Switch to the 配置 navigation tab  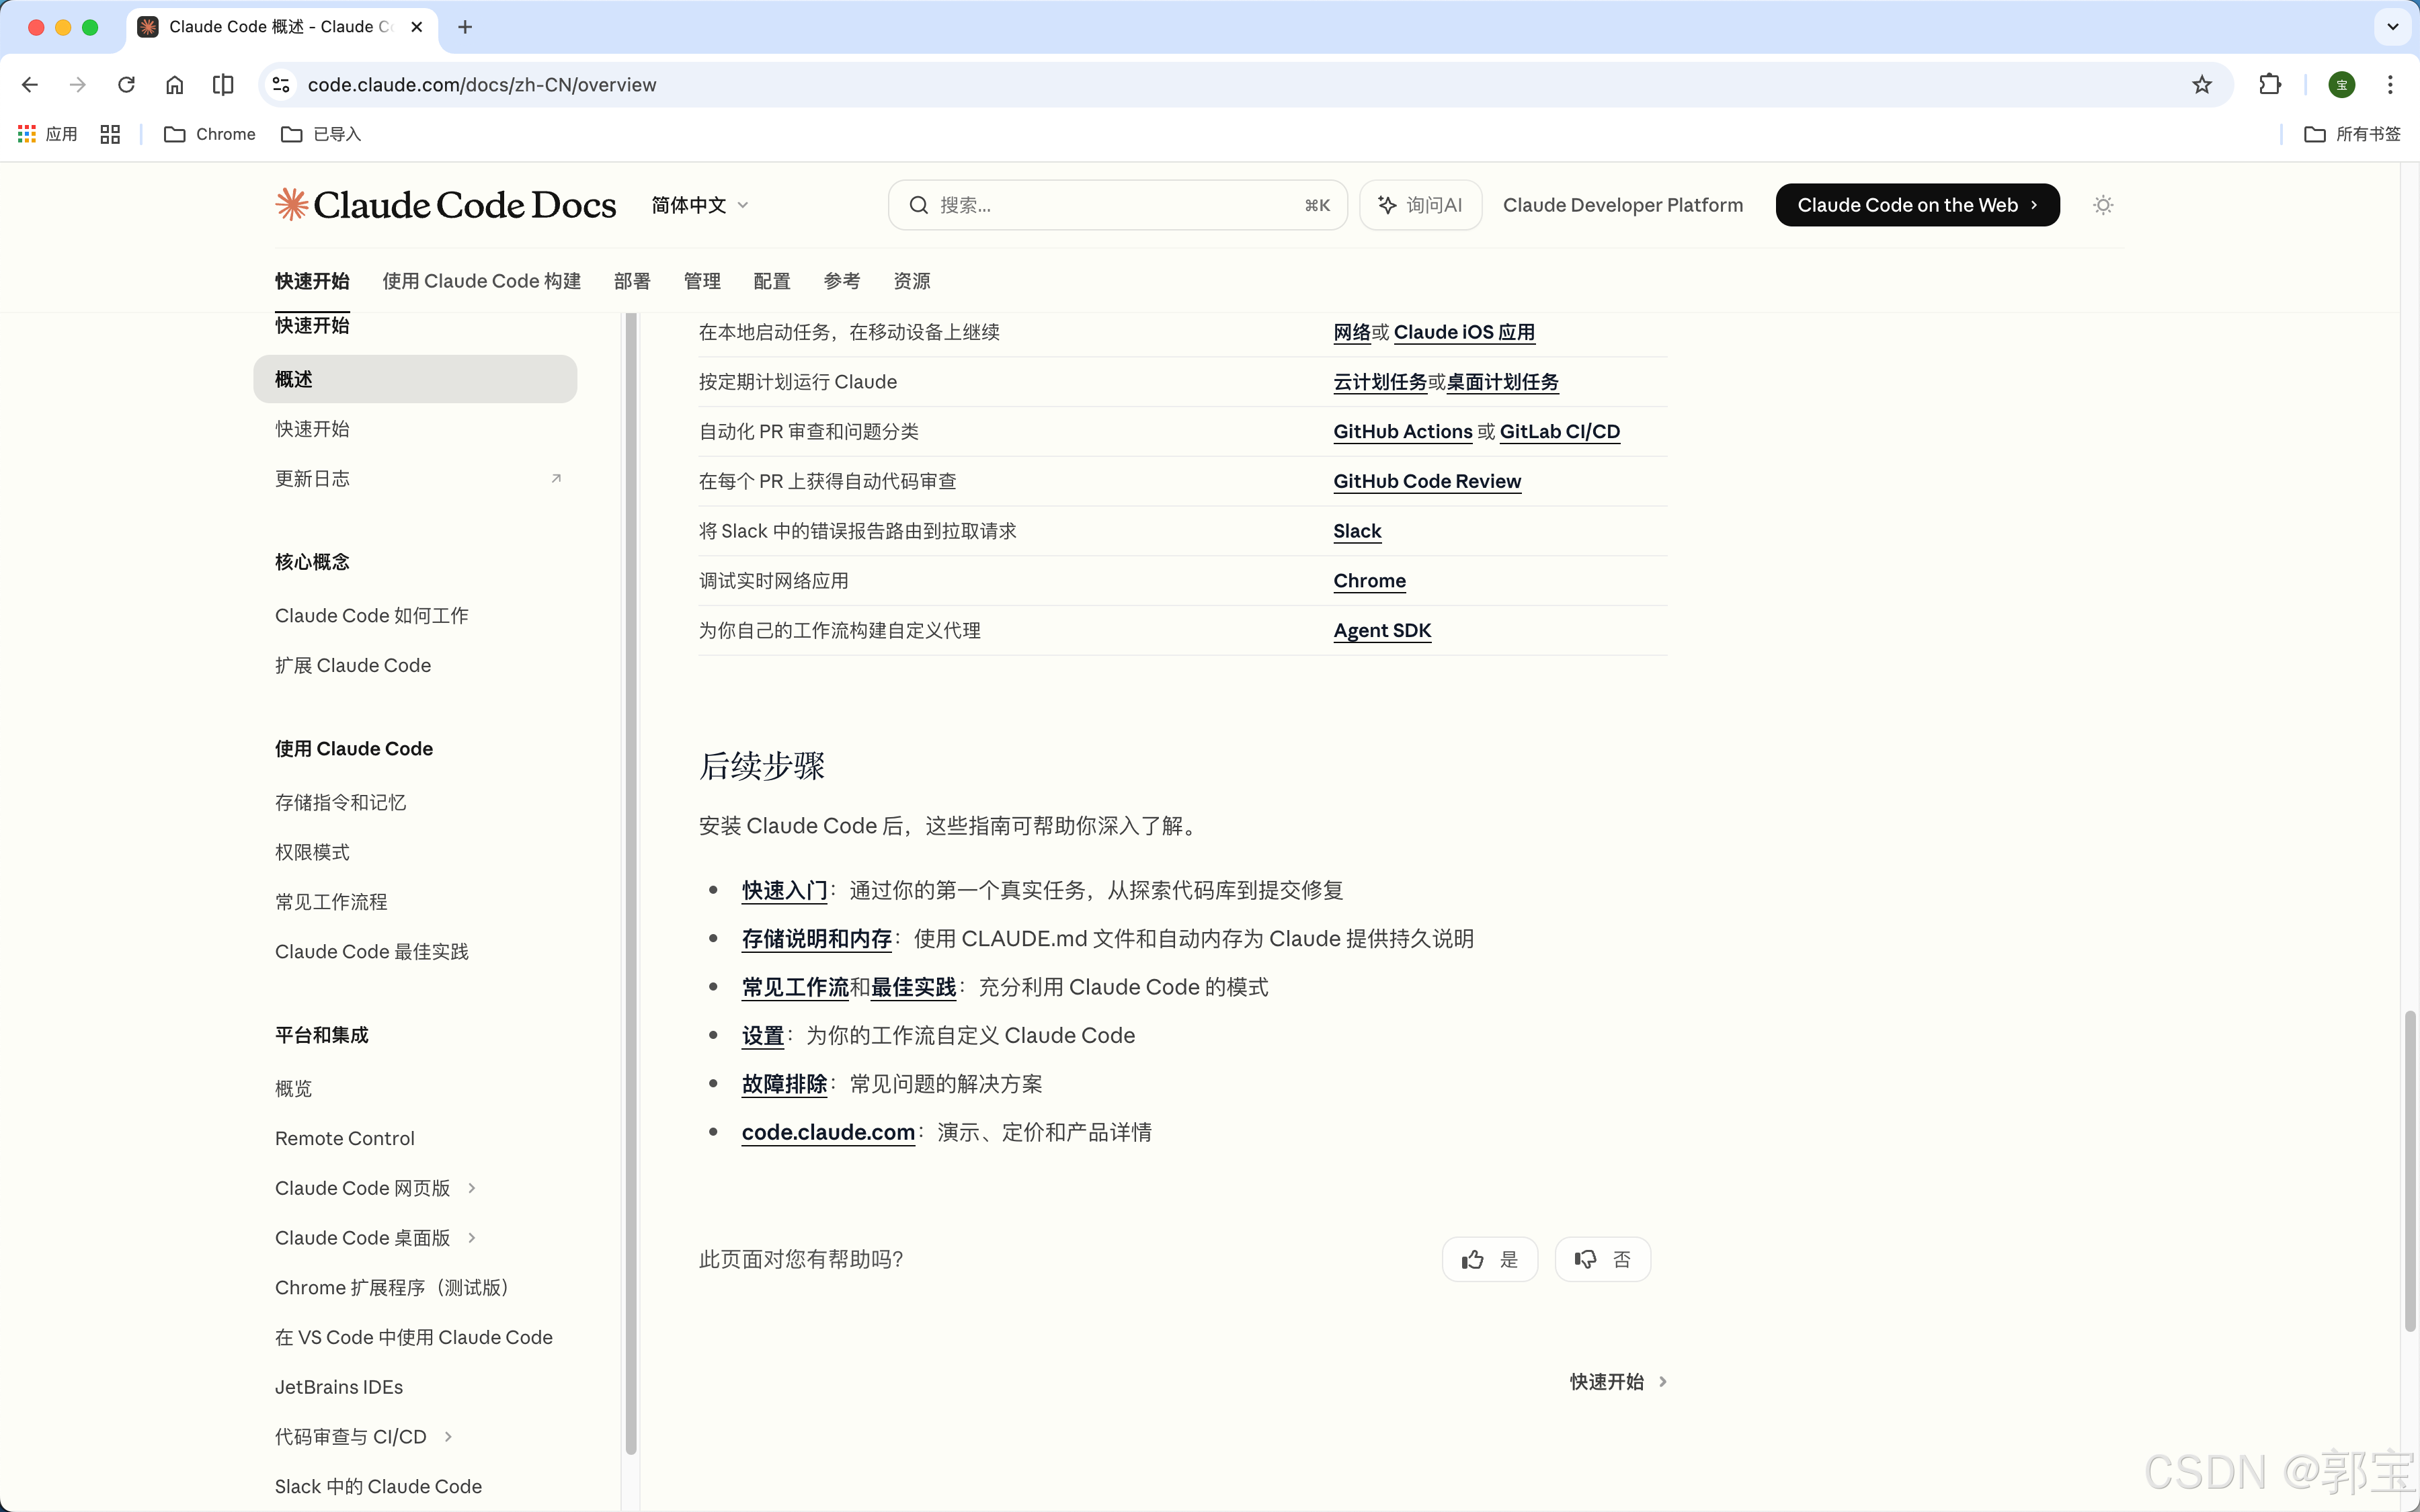pyautogui.click(x=771, y=281)
